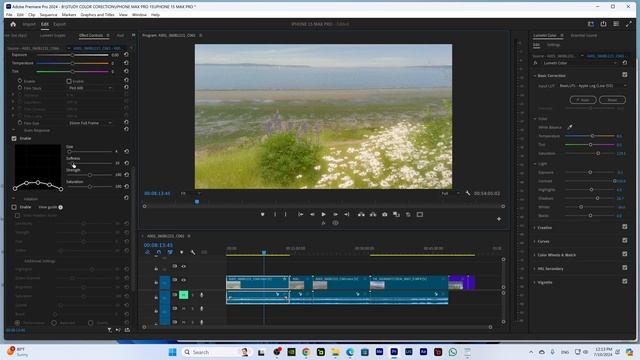The width and height of the screenshot is (640, 360).
Task: Open Timeline display settings wrench icon
Action: click(193, 252)
